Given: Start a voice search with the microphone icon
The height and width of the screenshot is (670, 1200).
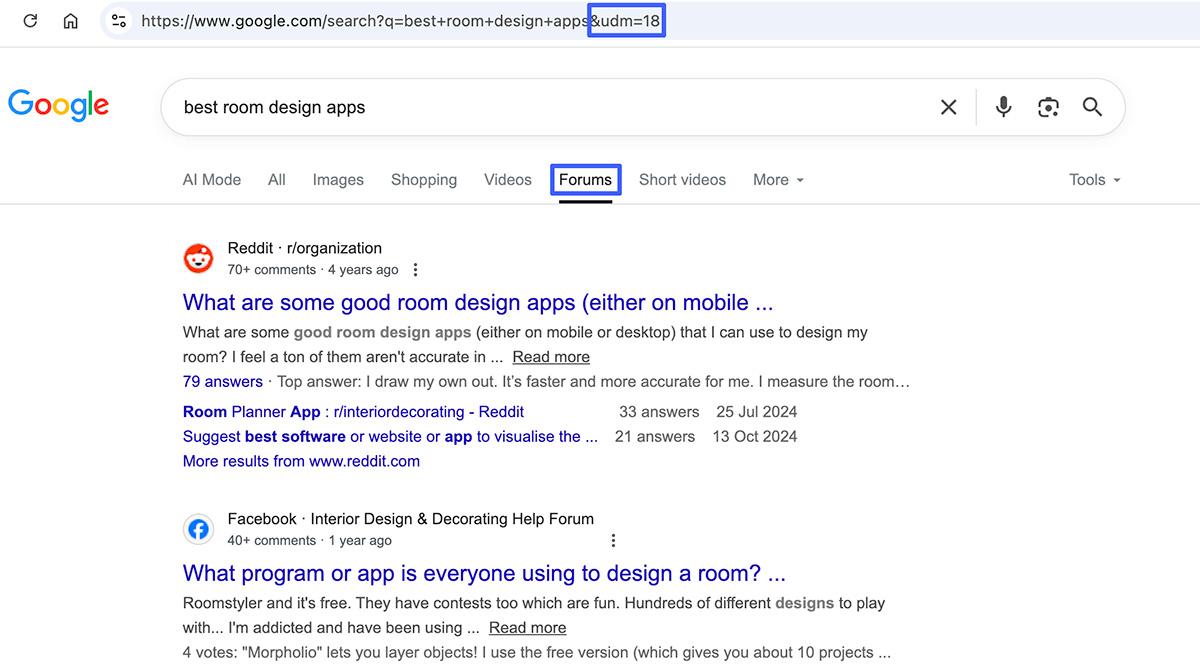Looking at the screenshot, I should click(x=1003, y=106).
